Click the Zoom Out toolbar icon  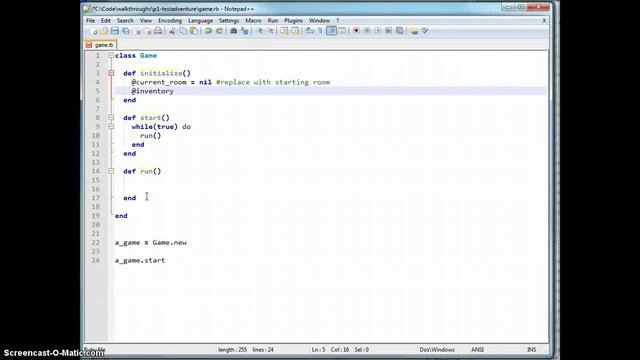270,31
